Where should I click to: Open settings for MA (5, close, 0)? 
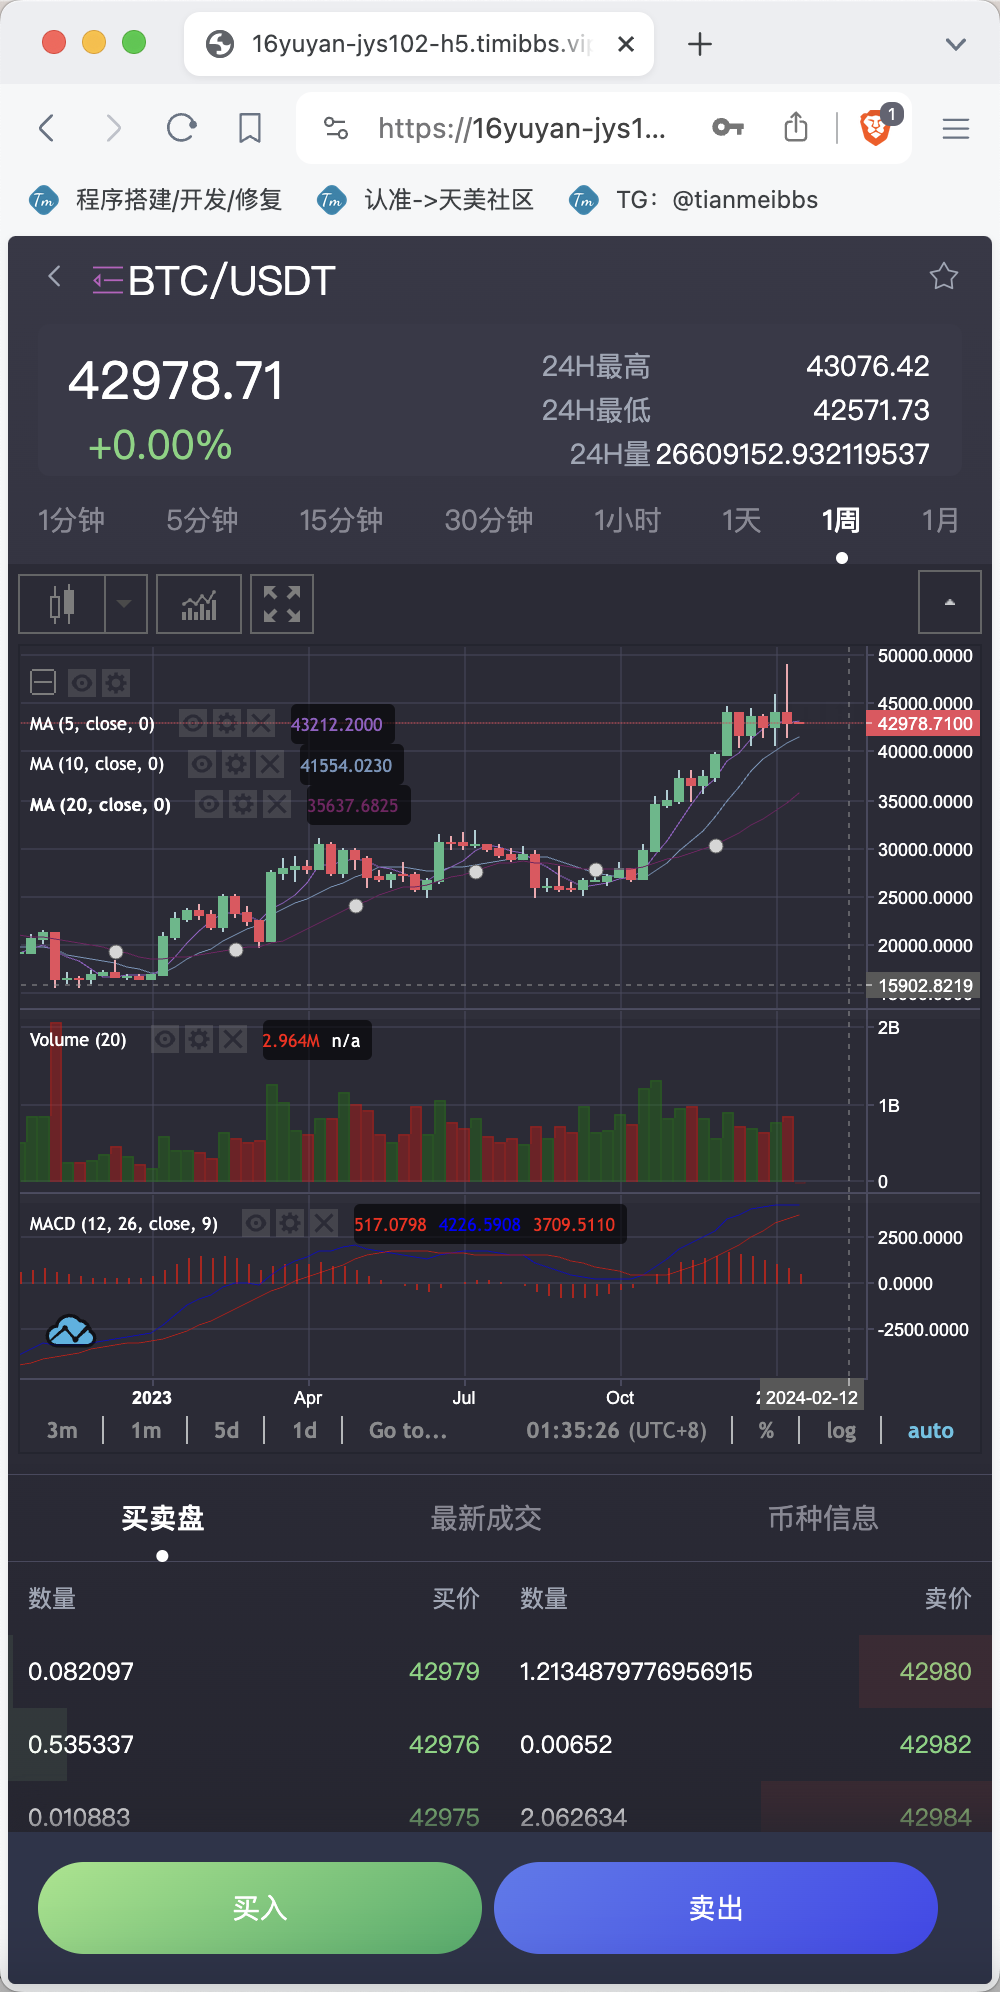(x=227, y=723)
